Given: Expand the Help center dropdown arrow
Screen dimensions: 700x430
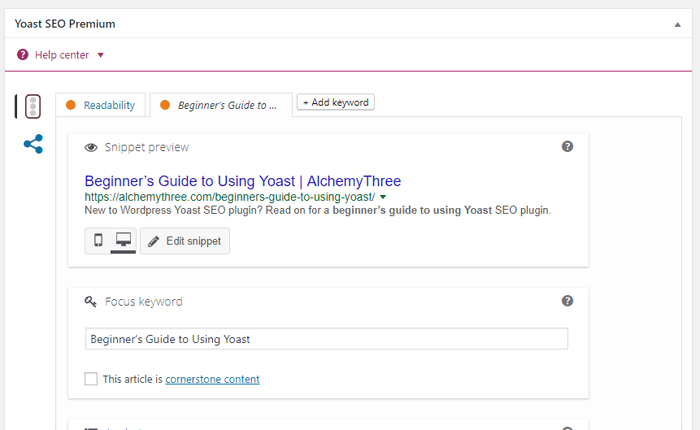Looking at the screenshot, I should [x=100, y=55].
